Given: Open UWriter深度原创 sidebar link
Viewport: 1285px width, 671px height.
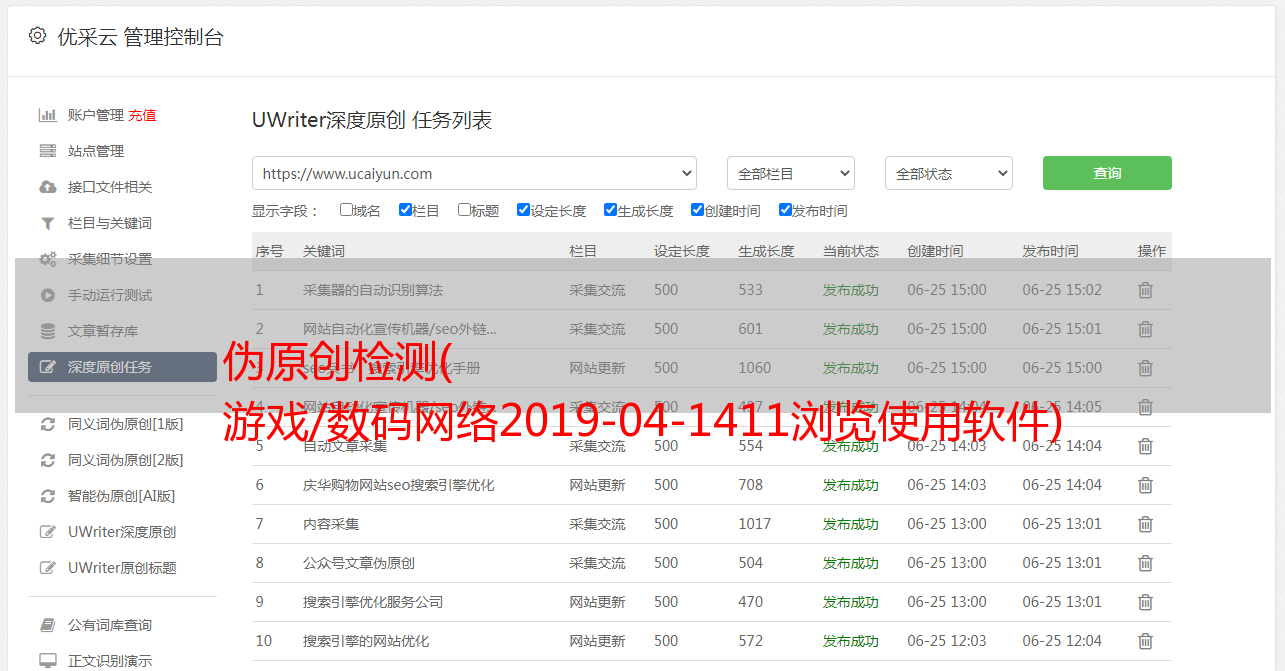Looking at the screenshot, I should [x=122, y=532].
